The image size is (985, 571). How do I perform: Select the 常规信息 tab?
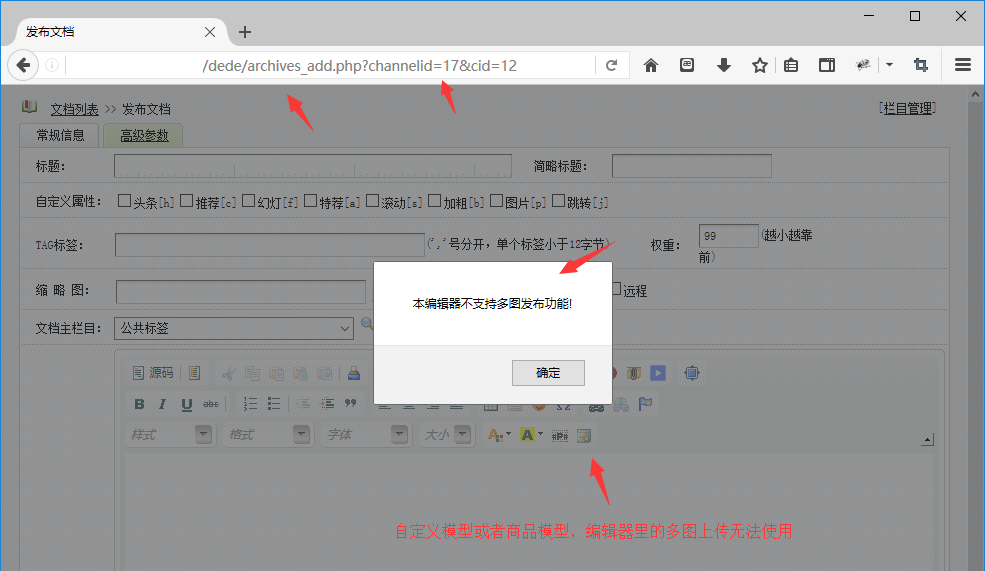60,136
